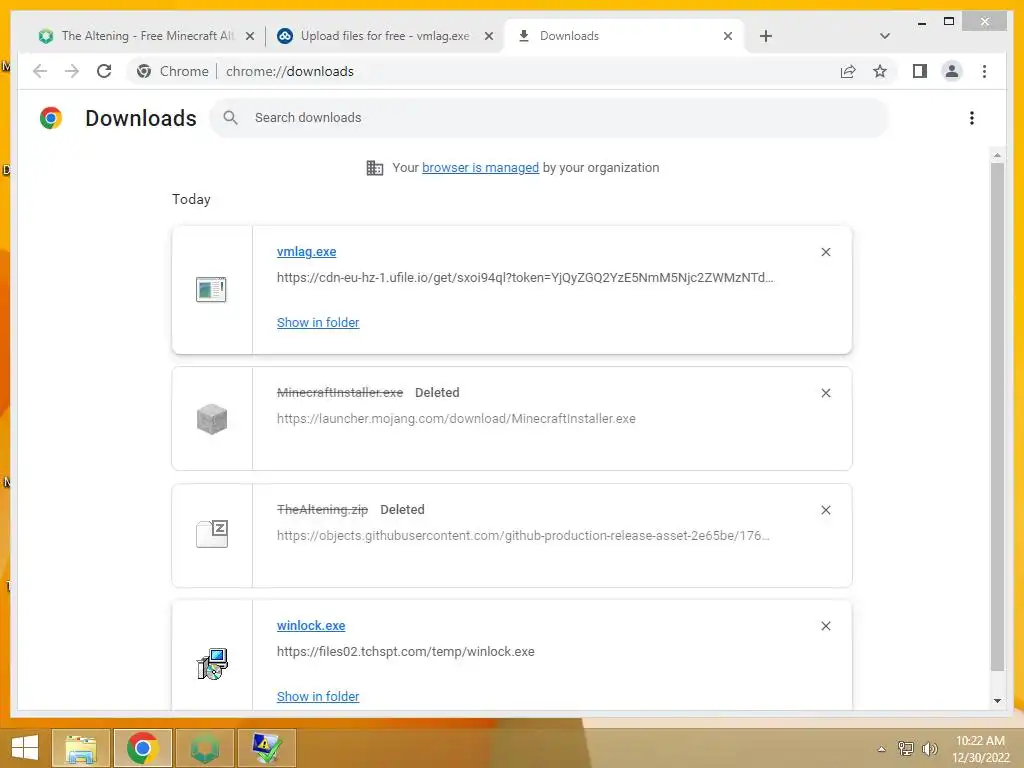Show hidden system tray icons
1024x768 pixels.
tap(881, 749)
